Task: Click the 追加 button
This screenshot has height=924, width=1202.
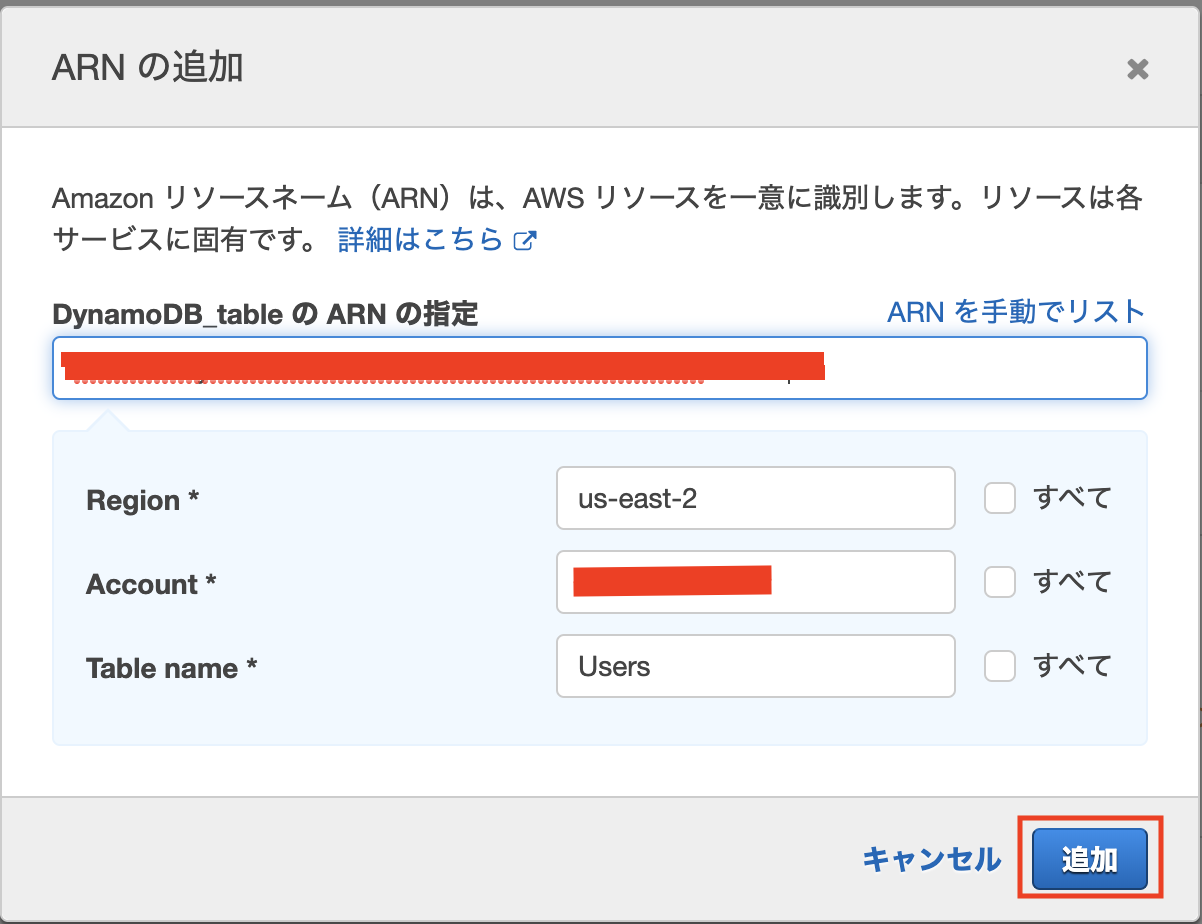Action: point(1090,859)
